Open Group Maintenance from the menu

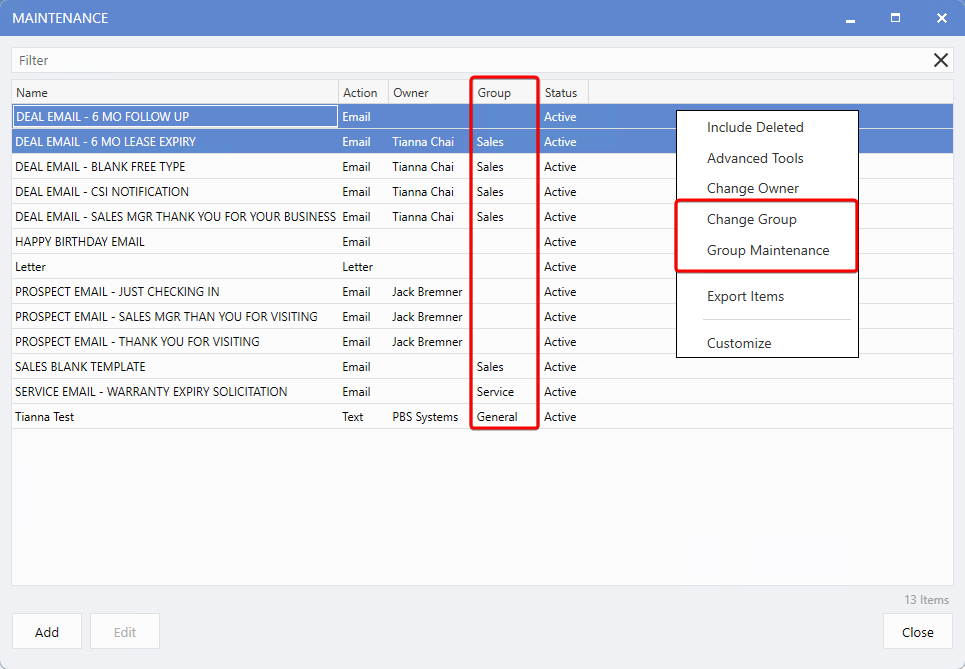(x=768, y=251)
